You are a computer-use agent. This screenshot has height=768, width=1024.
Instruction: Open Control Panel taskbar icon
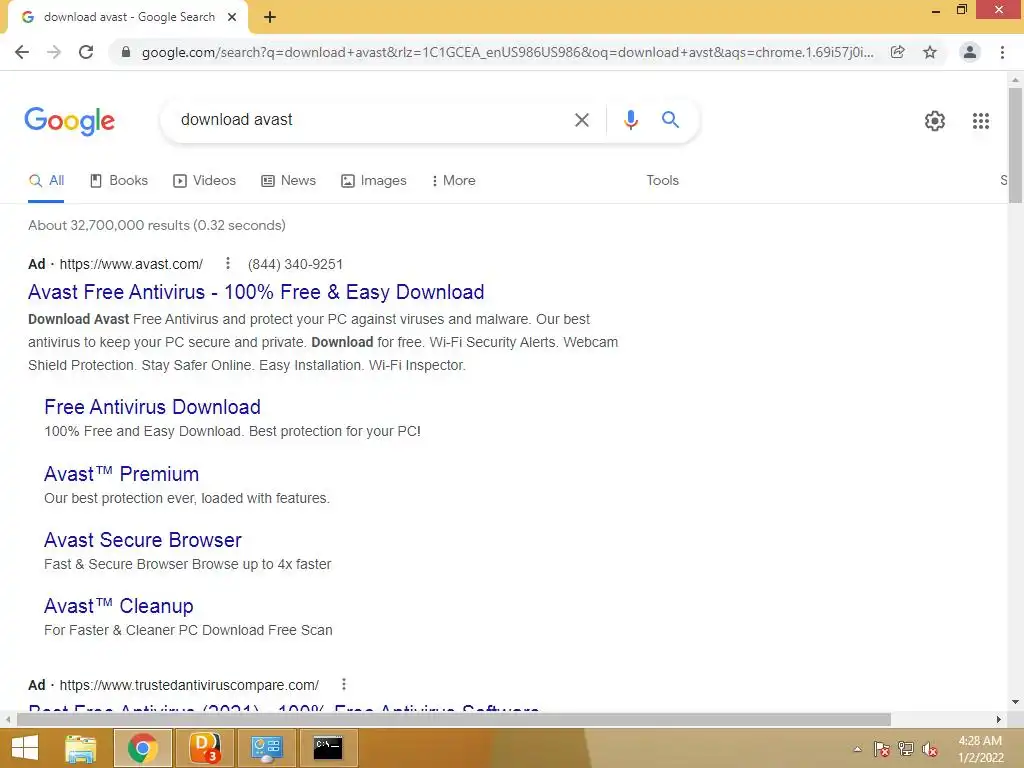pos(266,748)
